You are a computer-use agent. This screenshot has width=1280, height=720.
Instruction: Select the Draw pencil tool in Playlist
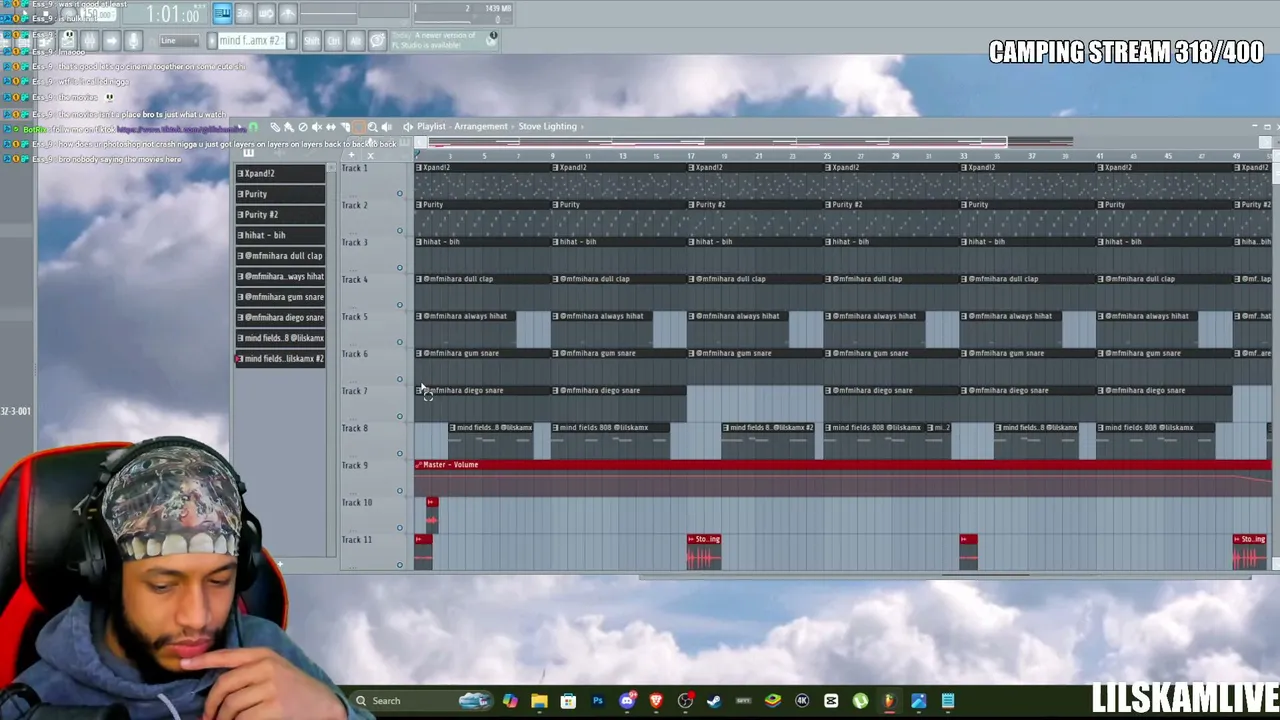click(275, 127)
